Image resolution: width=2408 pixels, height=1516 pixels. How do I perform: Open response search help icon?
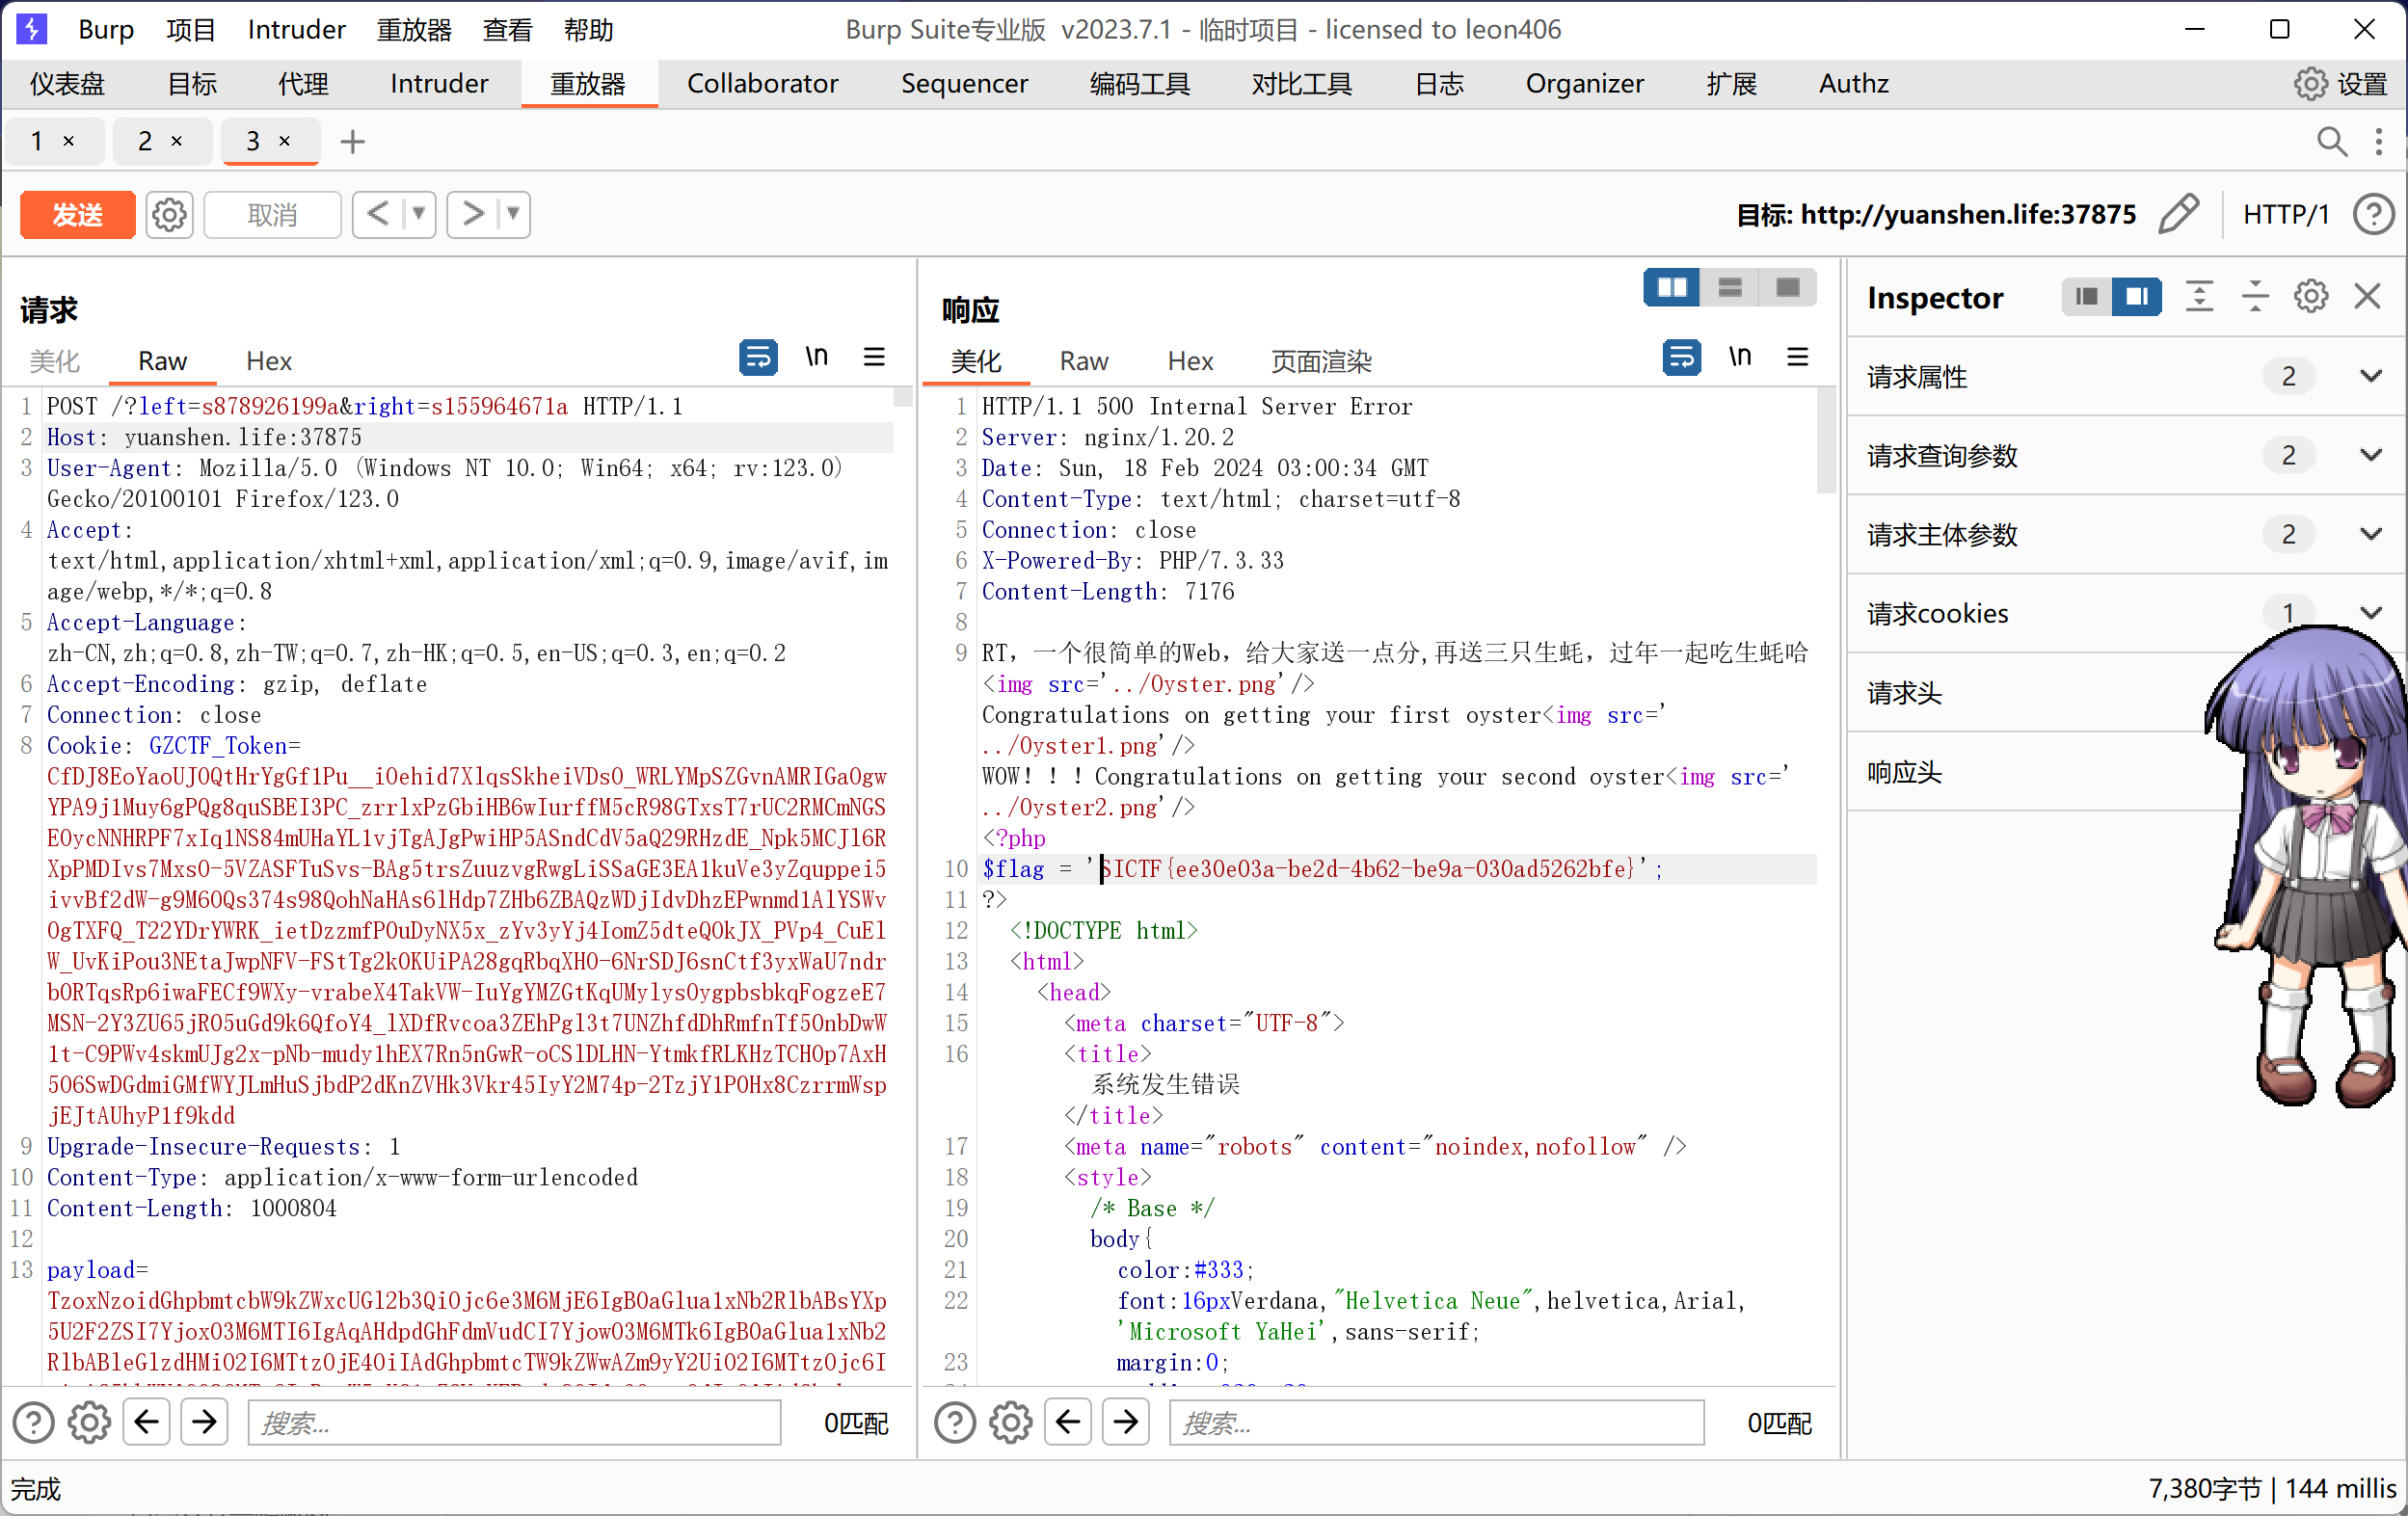coord(955,1423)
